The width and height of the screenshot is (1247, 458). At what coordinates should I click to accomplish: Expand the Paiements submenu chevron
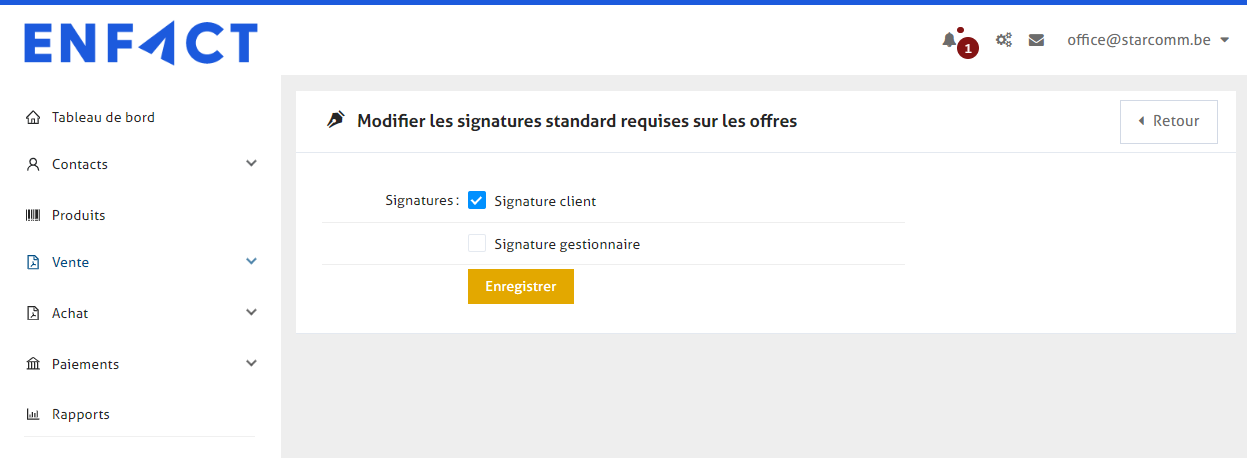coord(251,363)
